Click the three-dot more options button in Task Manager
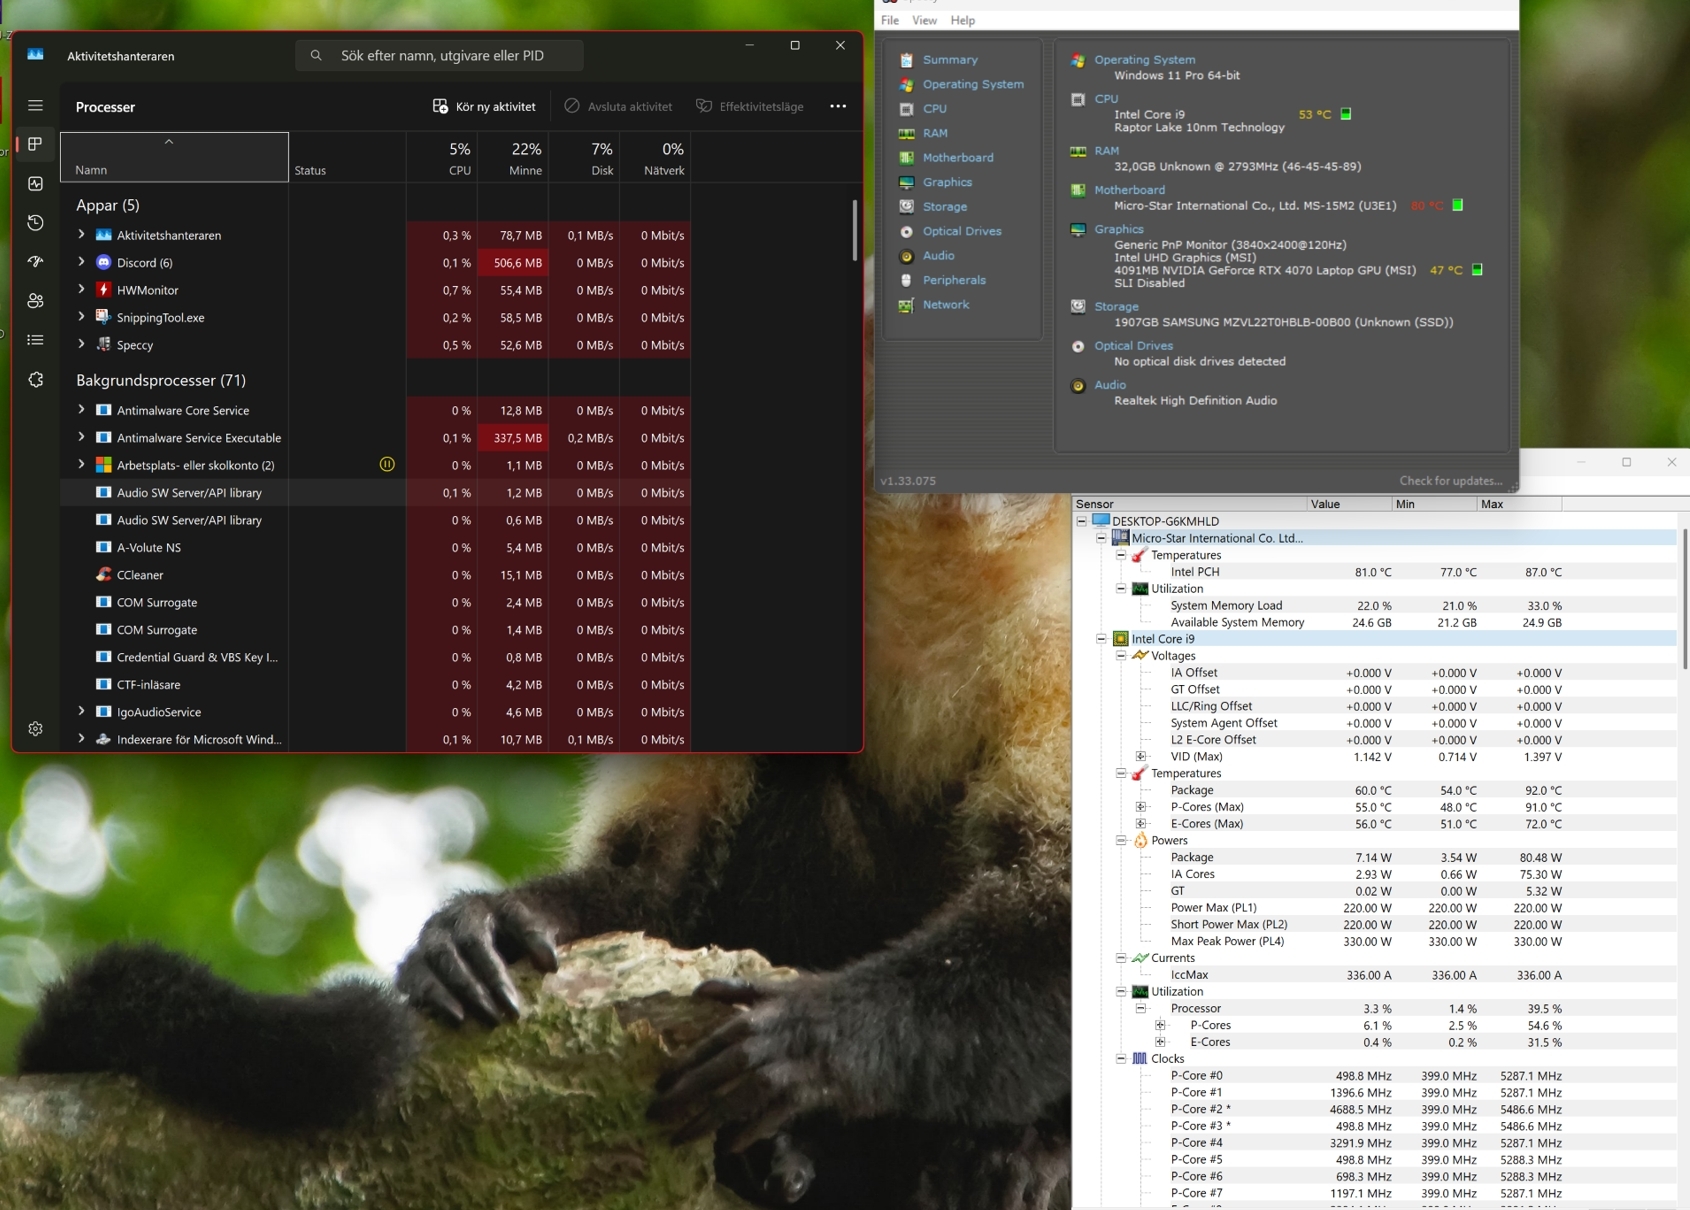 coord(838,106)
